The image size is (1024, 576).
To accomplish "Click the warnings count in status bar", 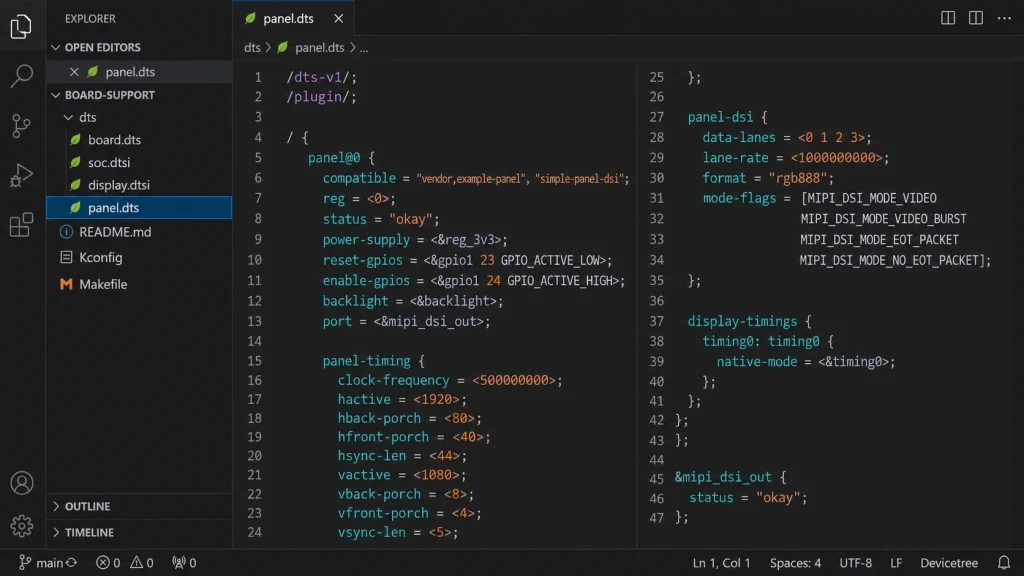I will [142, 562].
